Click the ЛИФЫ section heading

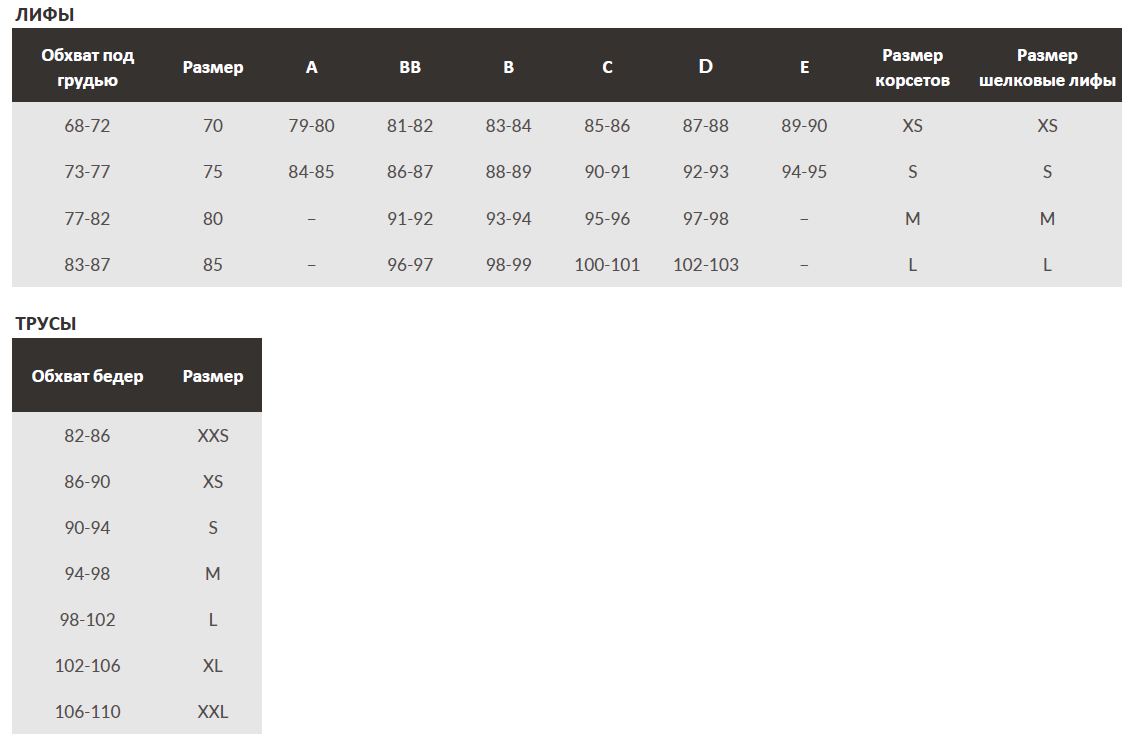click(45, 14)
